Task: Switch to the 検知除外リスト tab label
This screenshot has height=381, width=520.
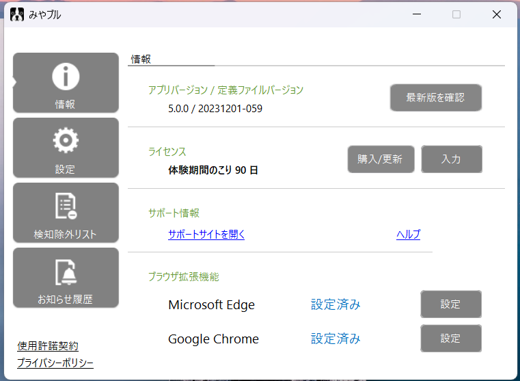Action: [65, 234]
